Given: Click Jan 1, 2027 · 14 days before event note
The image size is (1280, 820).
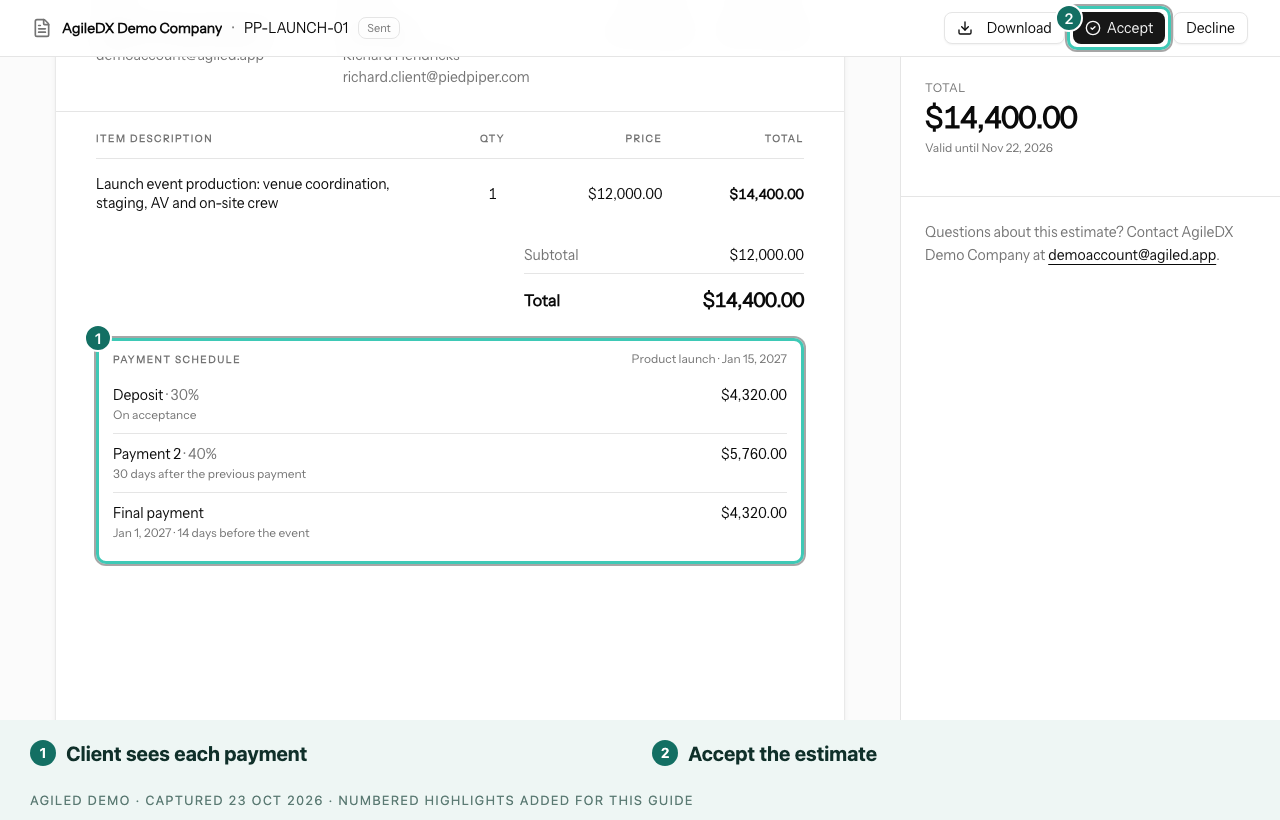Looking at the screenshot, I should (211, 533).
